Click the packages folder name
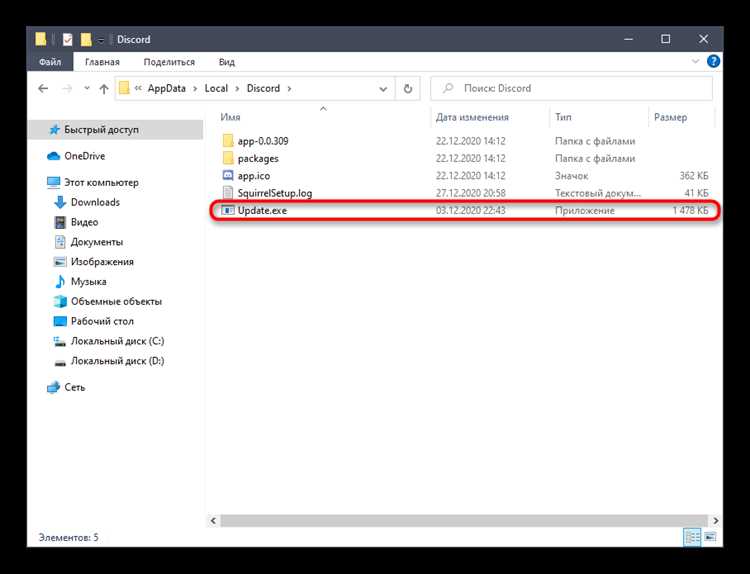The width and height of the screenshot is (750, 574). pyautogui.click(x=258, y=159)
